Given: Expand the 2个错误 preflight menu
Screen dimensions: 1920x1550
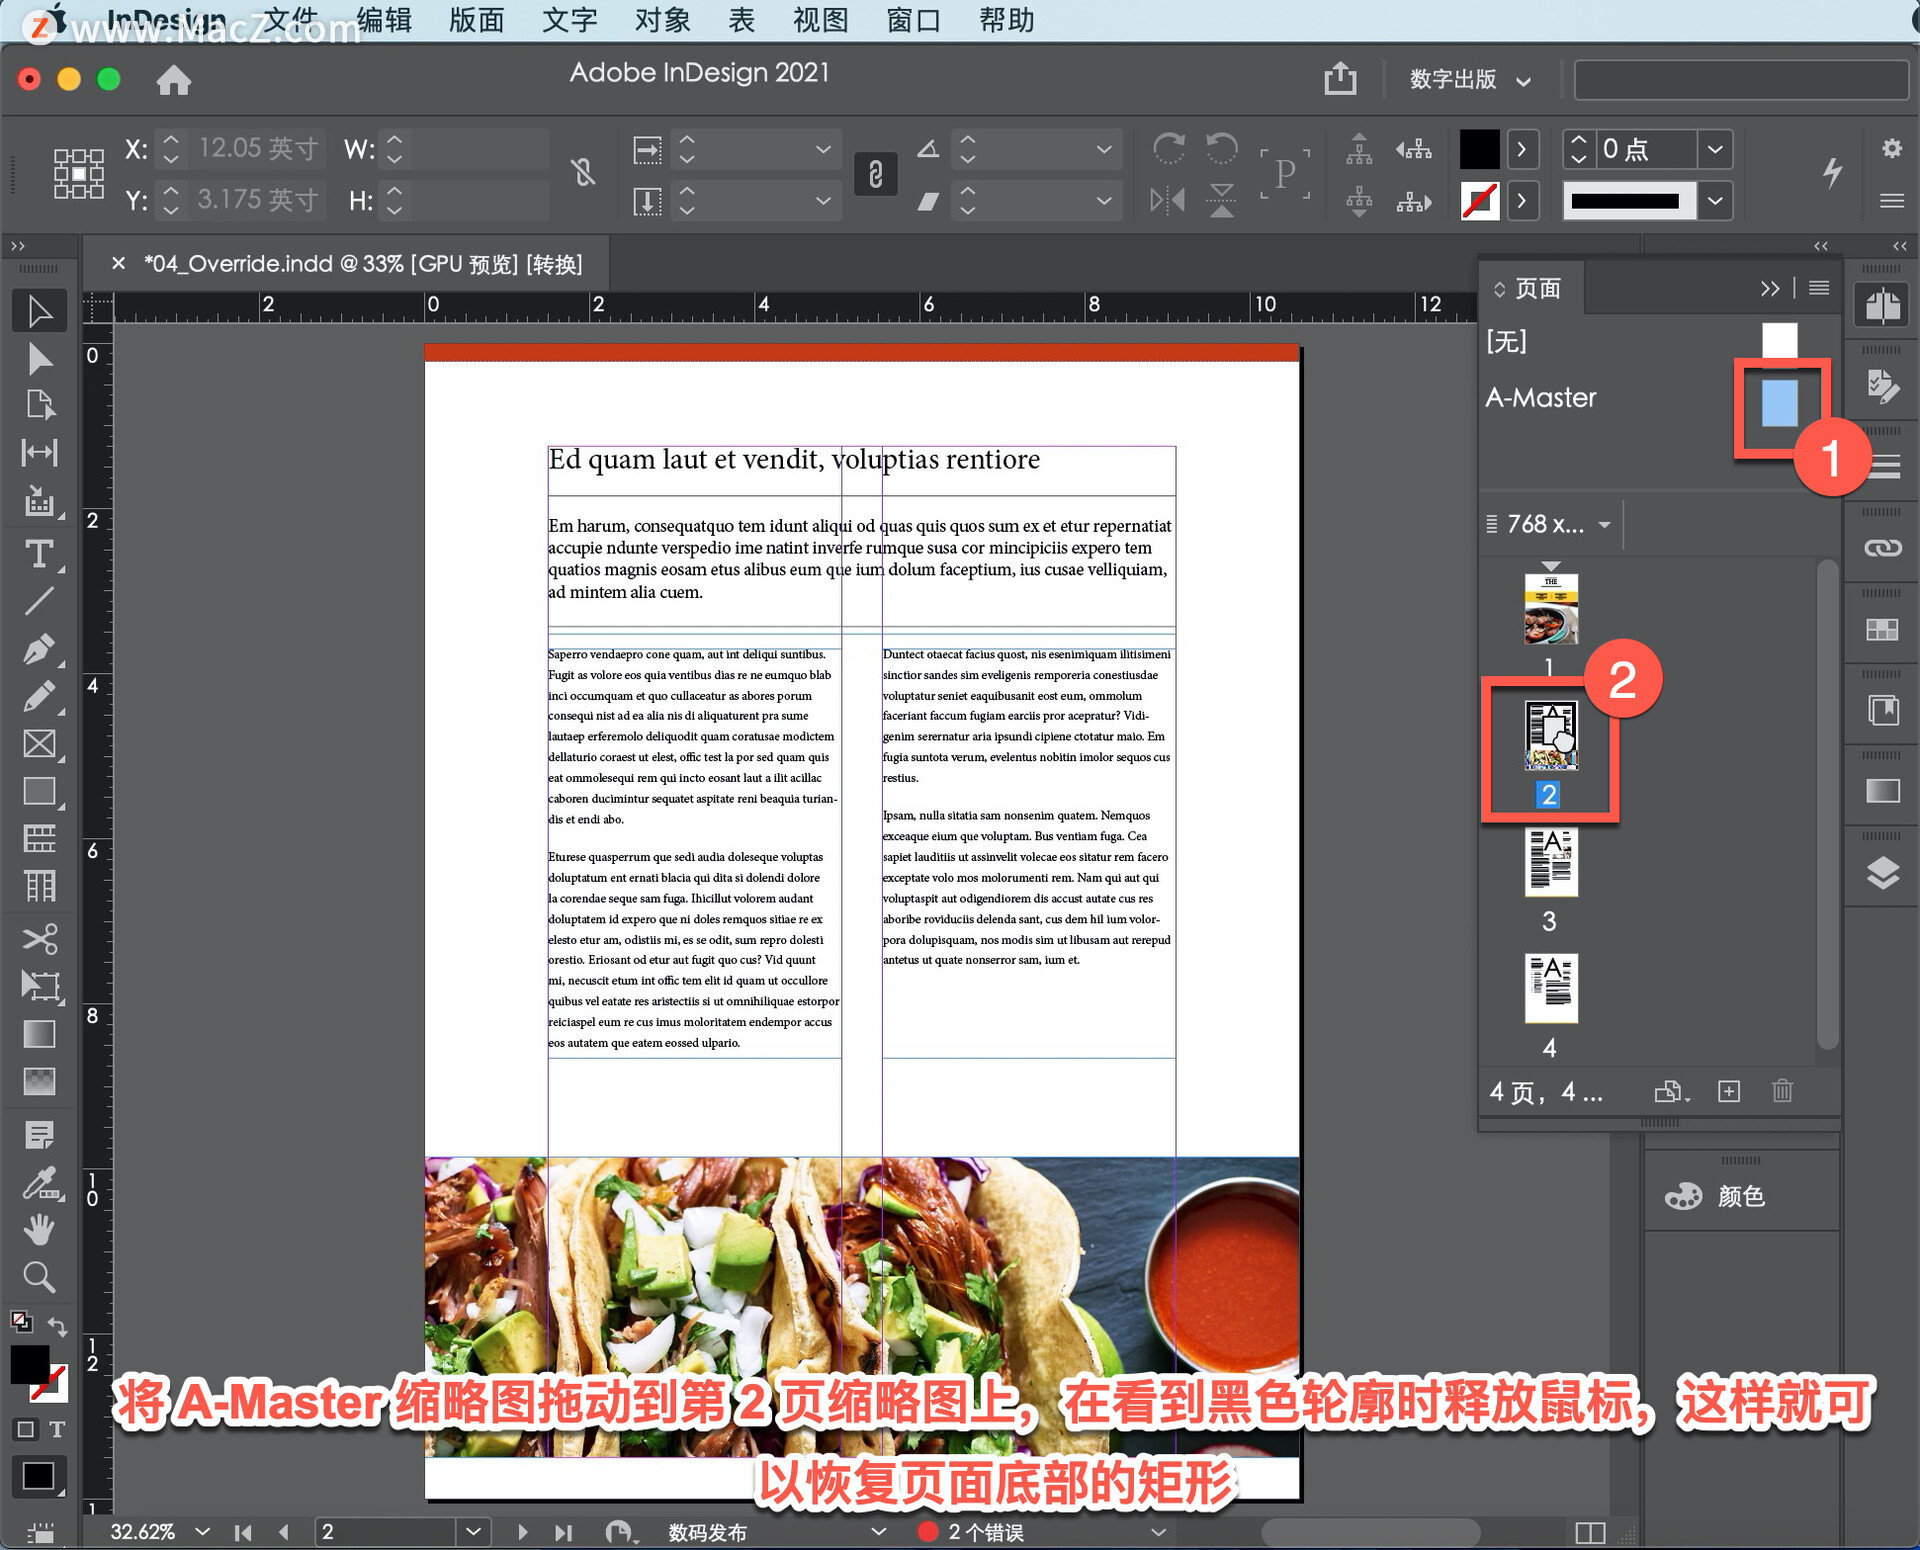Looking at the screenshot, I should (1158, 1531).
